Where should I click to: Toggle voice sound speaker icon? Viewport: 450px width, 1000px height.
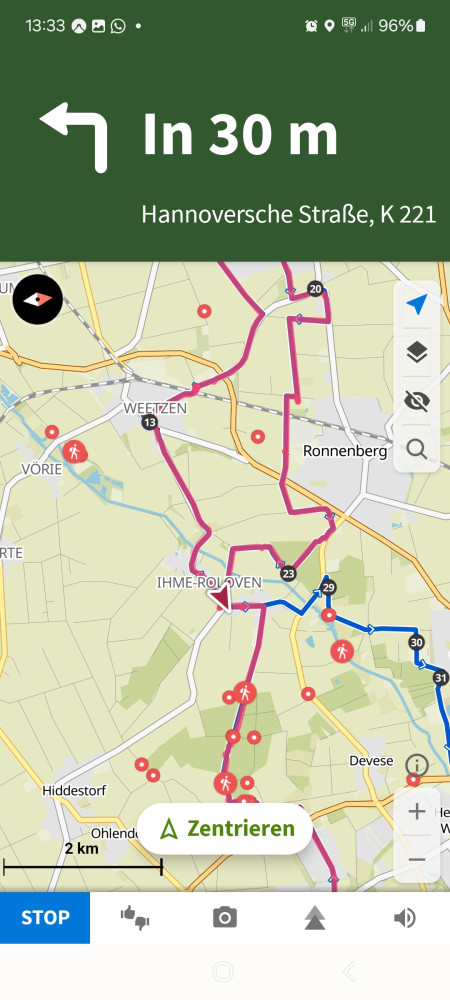pyautogui.click(x=405, y=918)
